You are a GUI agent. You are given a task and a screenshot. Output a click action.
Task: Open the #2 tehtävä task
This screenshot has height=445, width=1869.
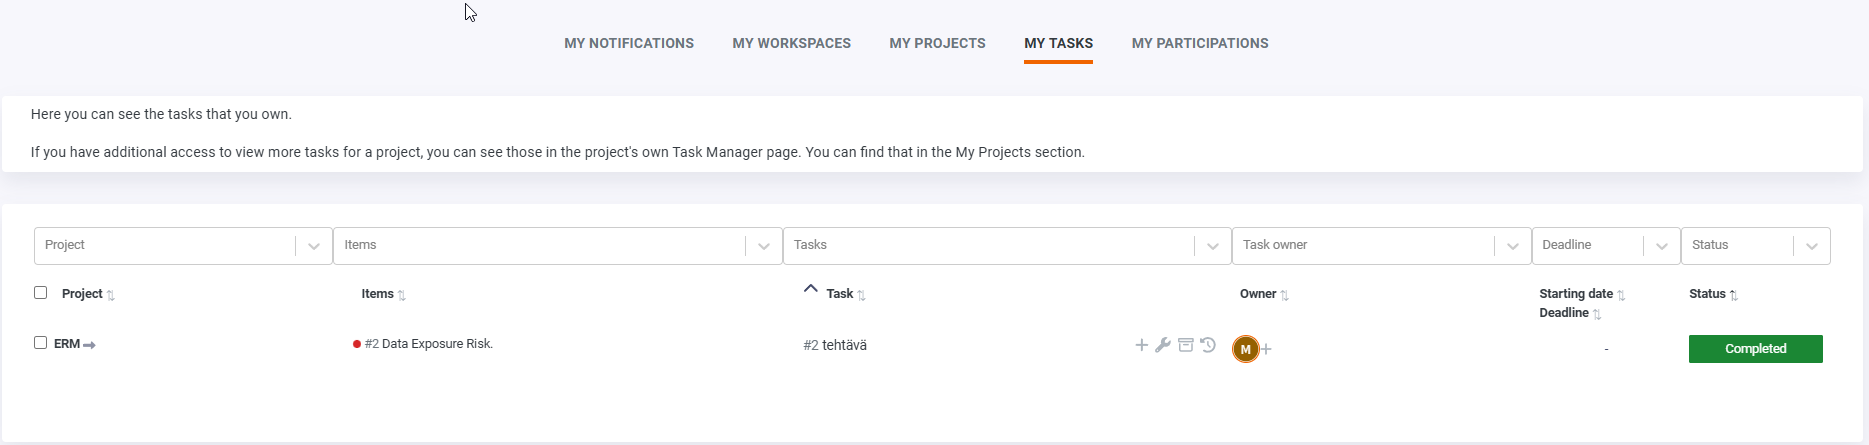(x=835, y=345)
